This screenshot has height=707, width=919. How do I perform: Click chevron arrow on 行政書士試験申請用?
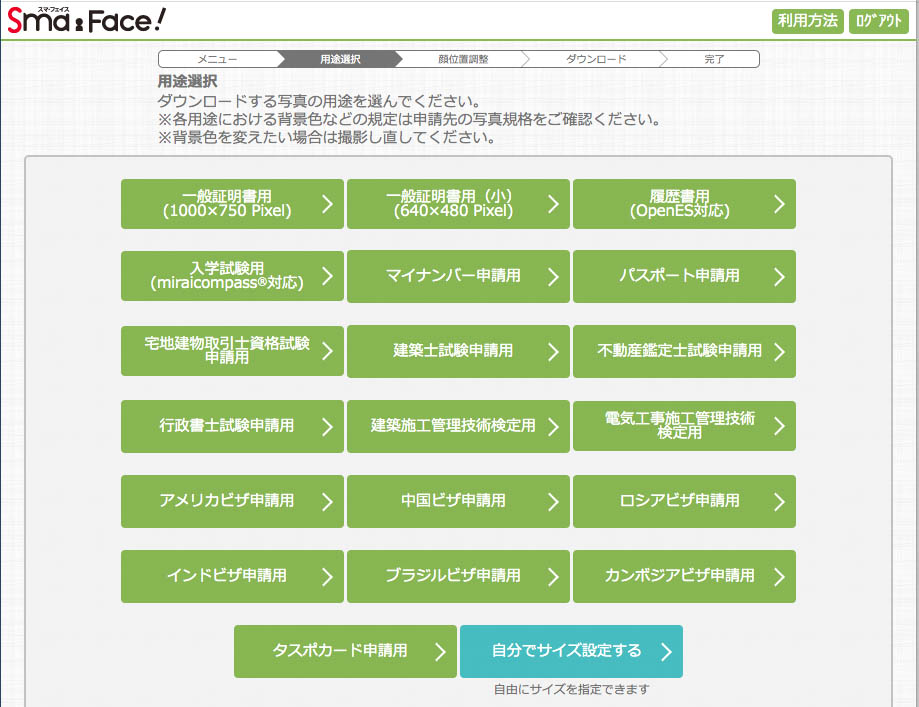(327, 427)
